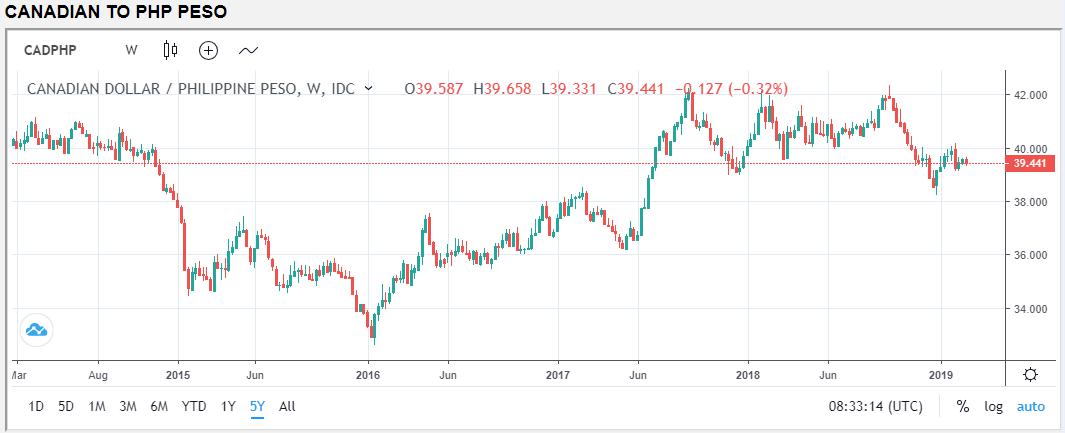The height and width of the screenshot is (433, 1065).
Task: Open the W weekly interval selector
Action: point(131,50)
